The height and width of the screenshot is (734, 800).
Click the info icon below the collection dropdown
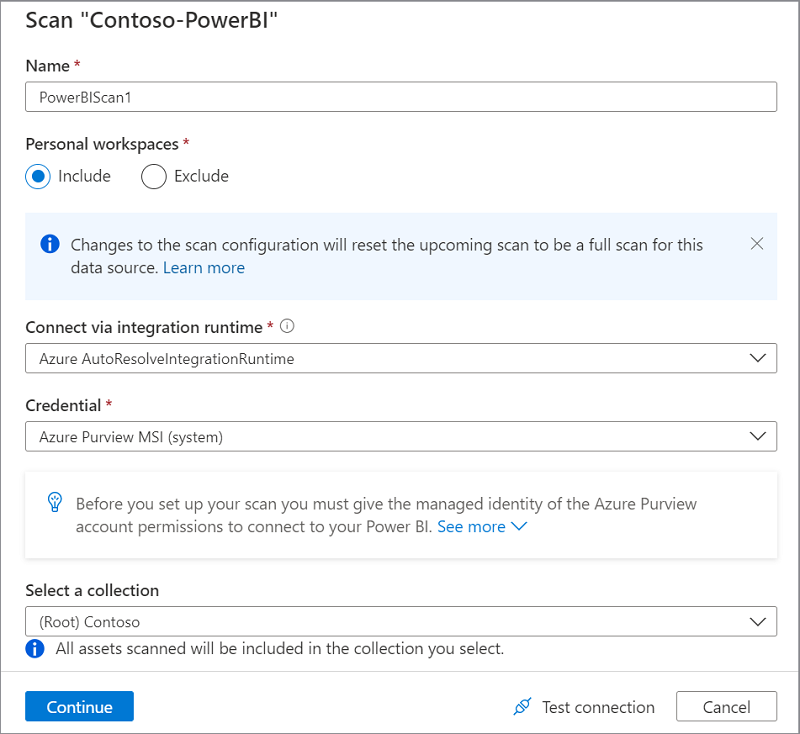[x=37, y=648]
